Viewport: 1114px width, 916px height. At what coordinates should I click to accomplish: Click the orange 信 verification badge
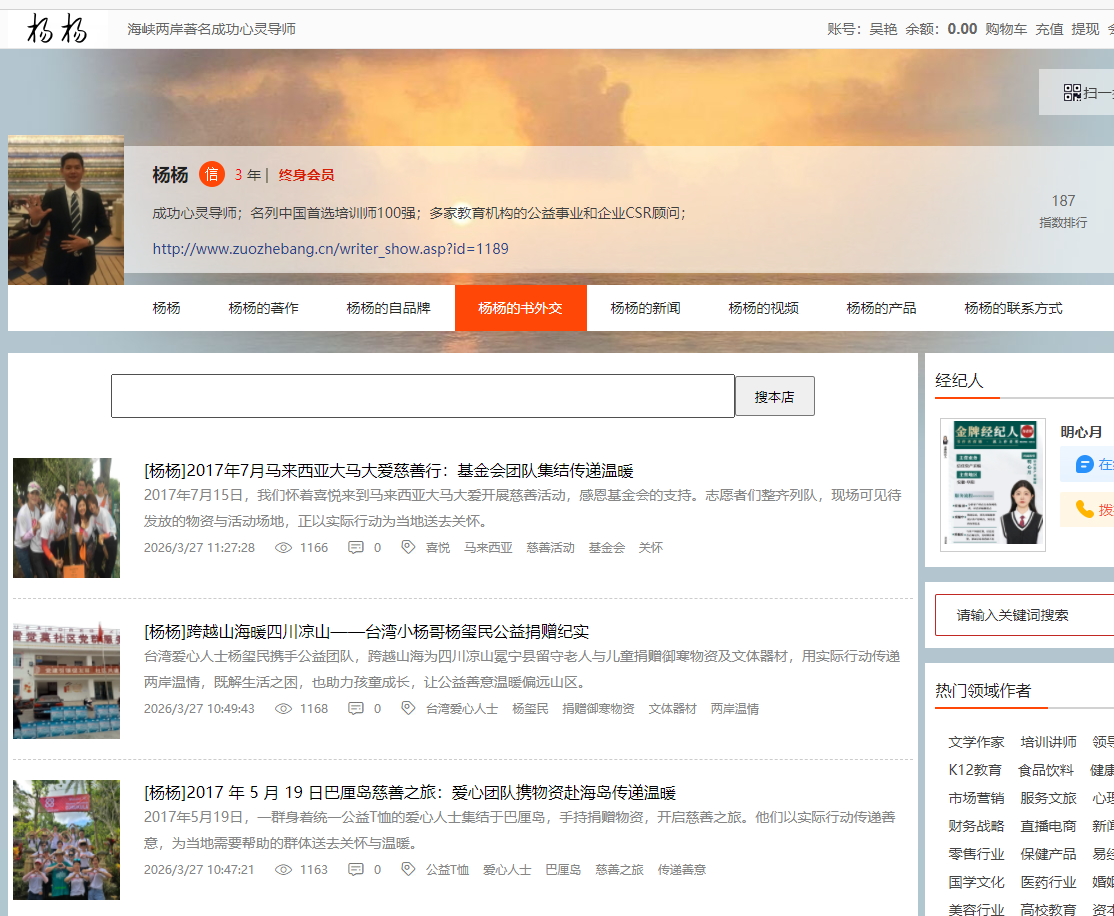(212, 174)
